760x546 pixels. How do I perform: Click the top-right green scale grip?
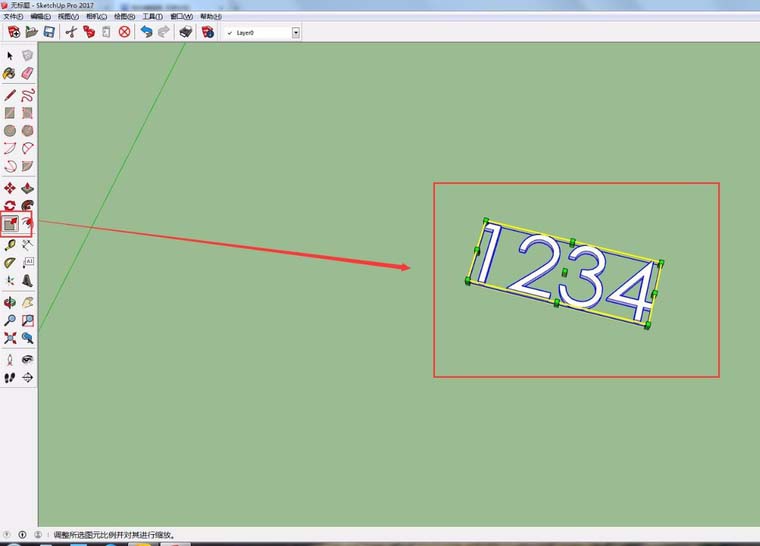click(661, 263)
